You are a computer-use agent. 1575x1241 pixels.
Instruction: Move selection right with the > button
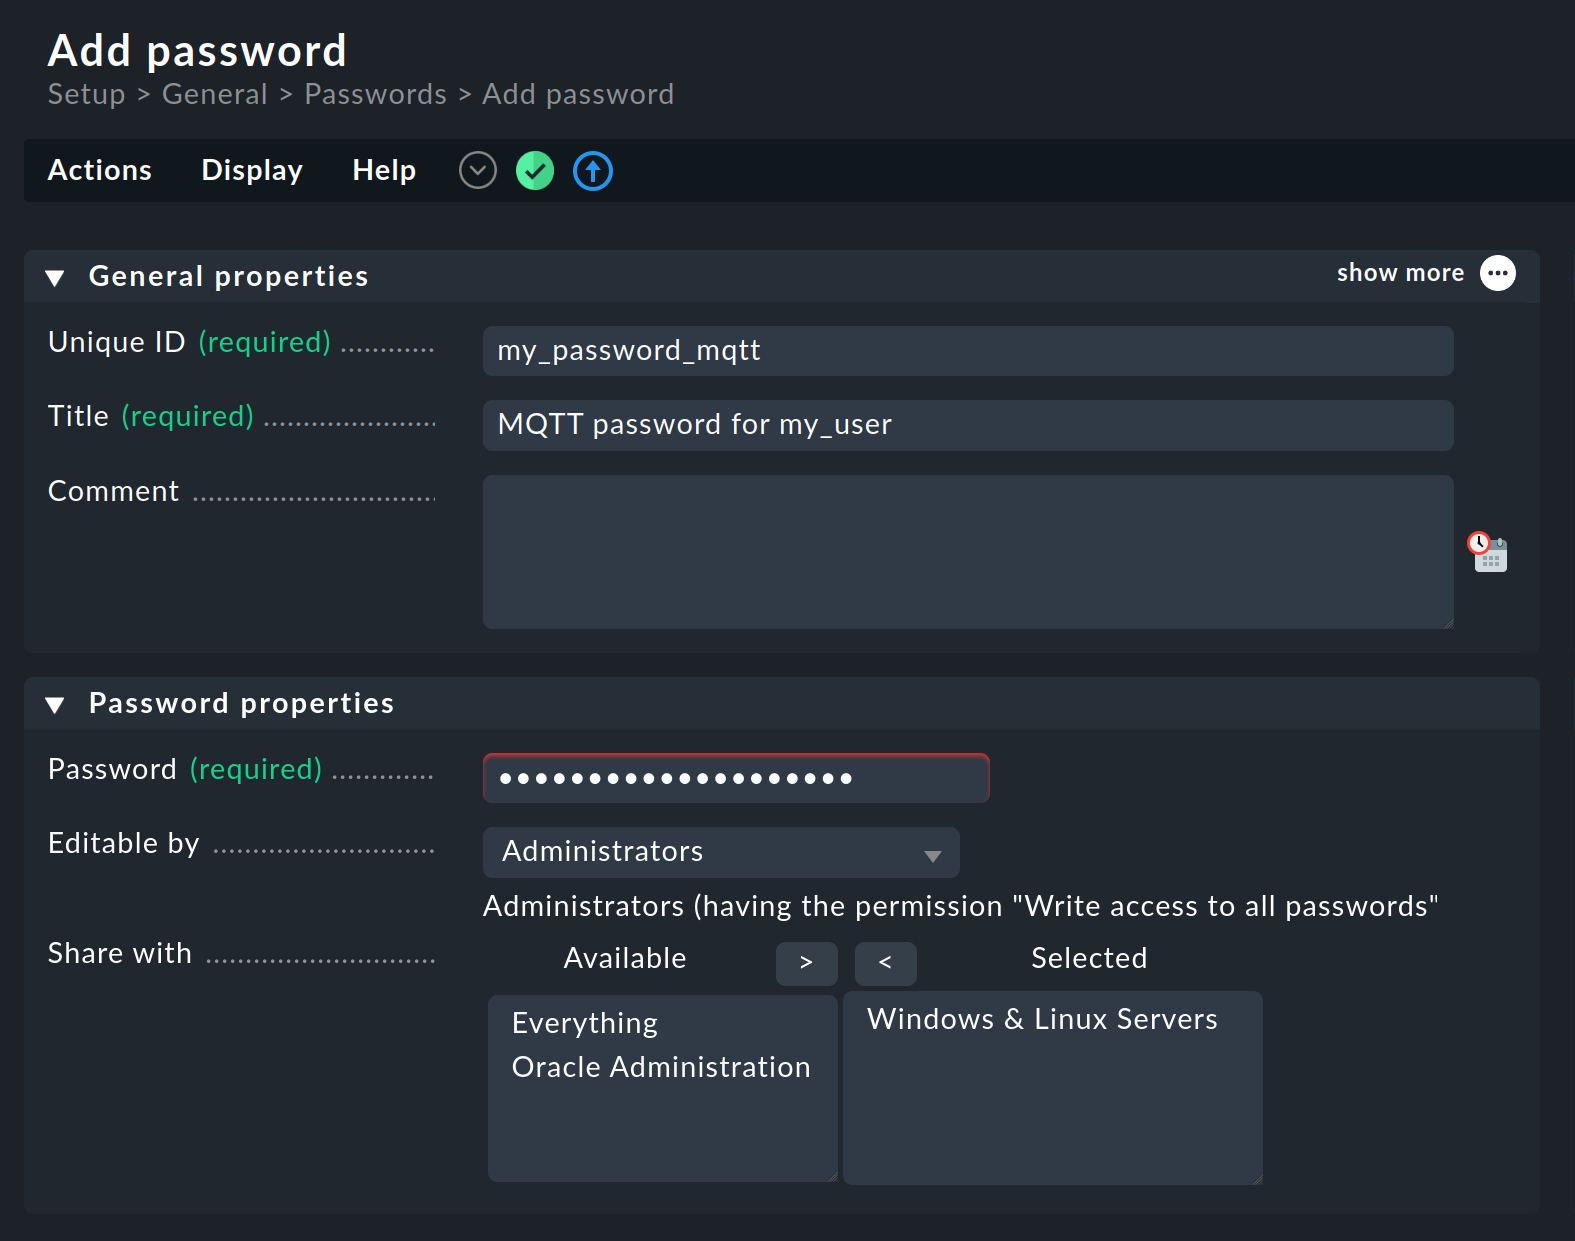tap(807, 963)
